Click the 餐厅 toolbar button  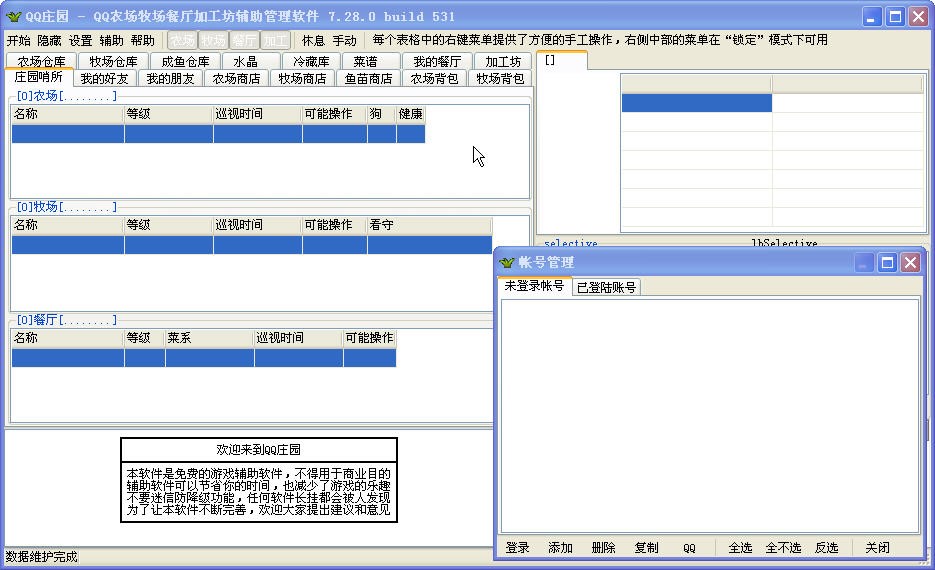(244, 41)
